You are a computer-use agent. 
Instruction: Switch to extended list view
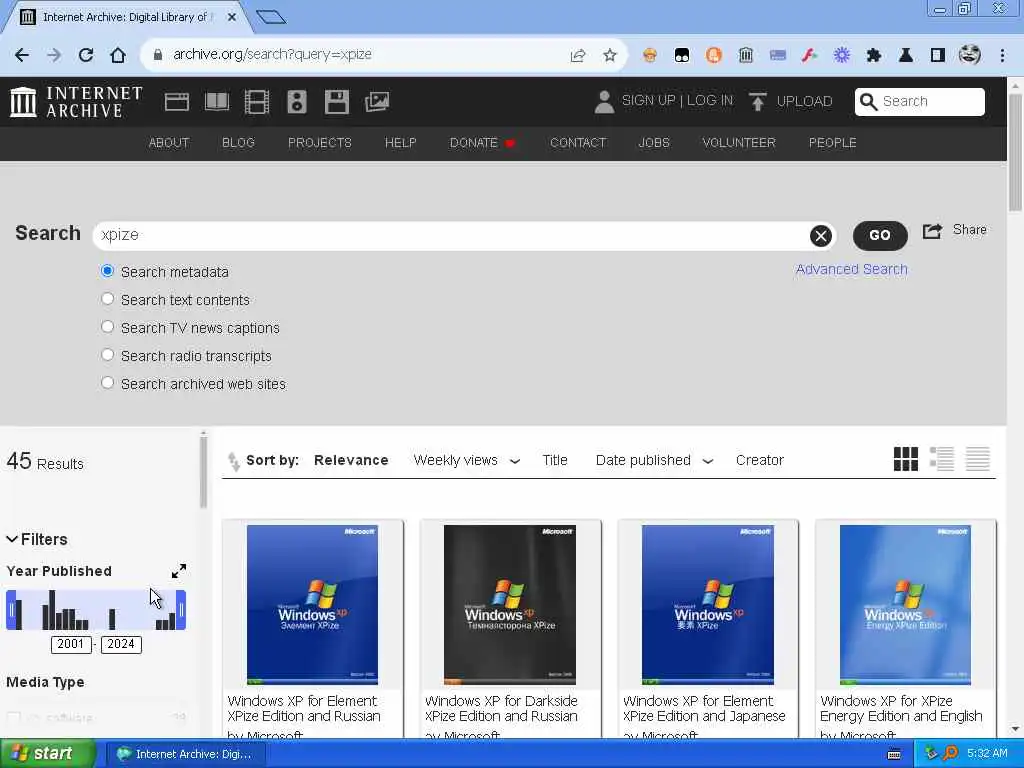tap(942, 459)
